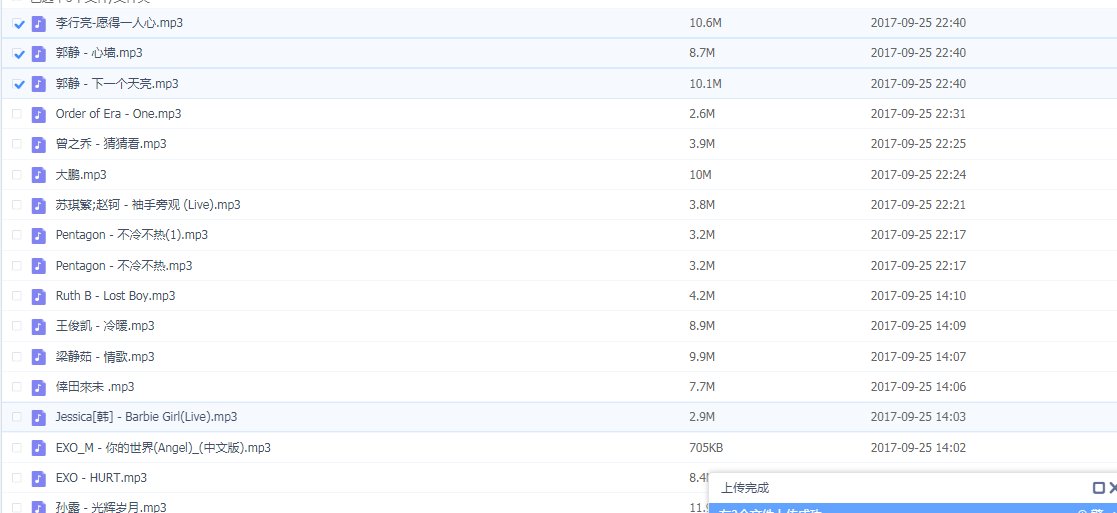1117x513 pixels.
Task: Click music icon for Jessica Barbie Girl(Live).mp3
Action: (x=39, y=417)
